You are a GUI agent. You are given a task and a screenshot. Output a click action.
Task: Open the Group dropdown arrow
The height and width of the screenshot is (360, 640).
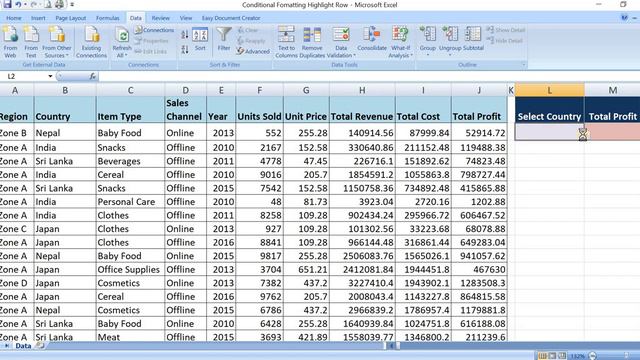coord(428,54)
